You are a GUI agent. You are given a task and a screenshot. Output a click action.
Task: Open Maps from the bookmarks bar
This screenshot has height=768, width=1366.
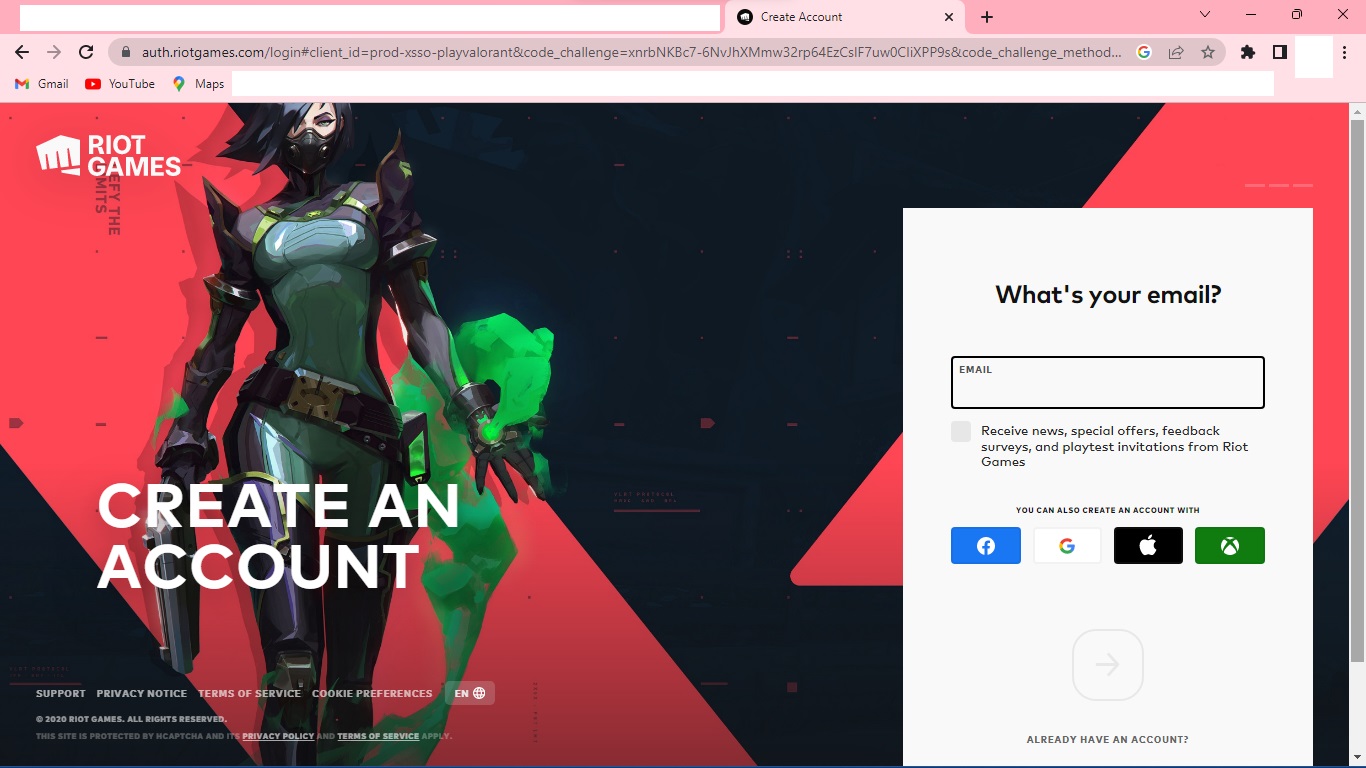(x=197, y=84)
